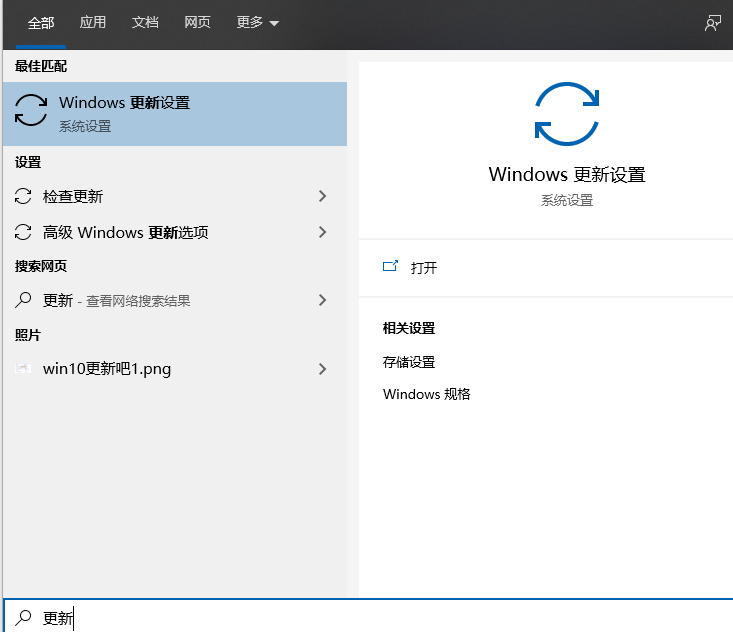Click 打开 to launch update settings
The width and height of the screenshot is (733, 632).
[x=424, y=268]
